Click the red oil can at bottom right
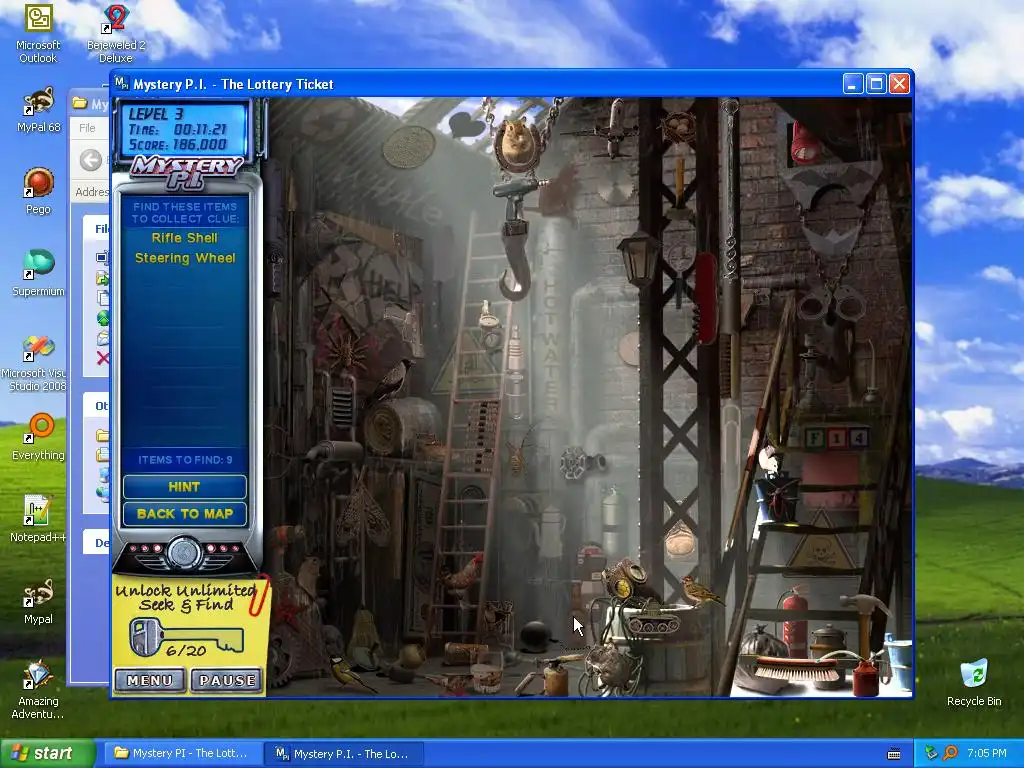 pos(865,677)
